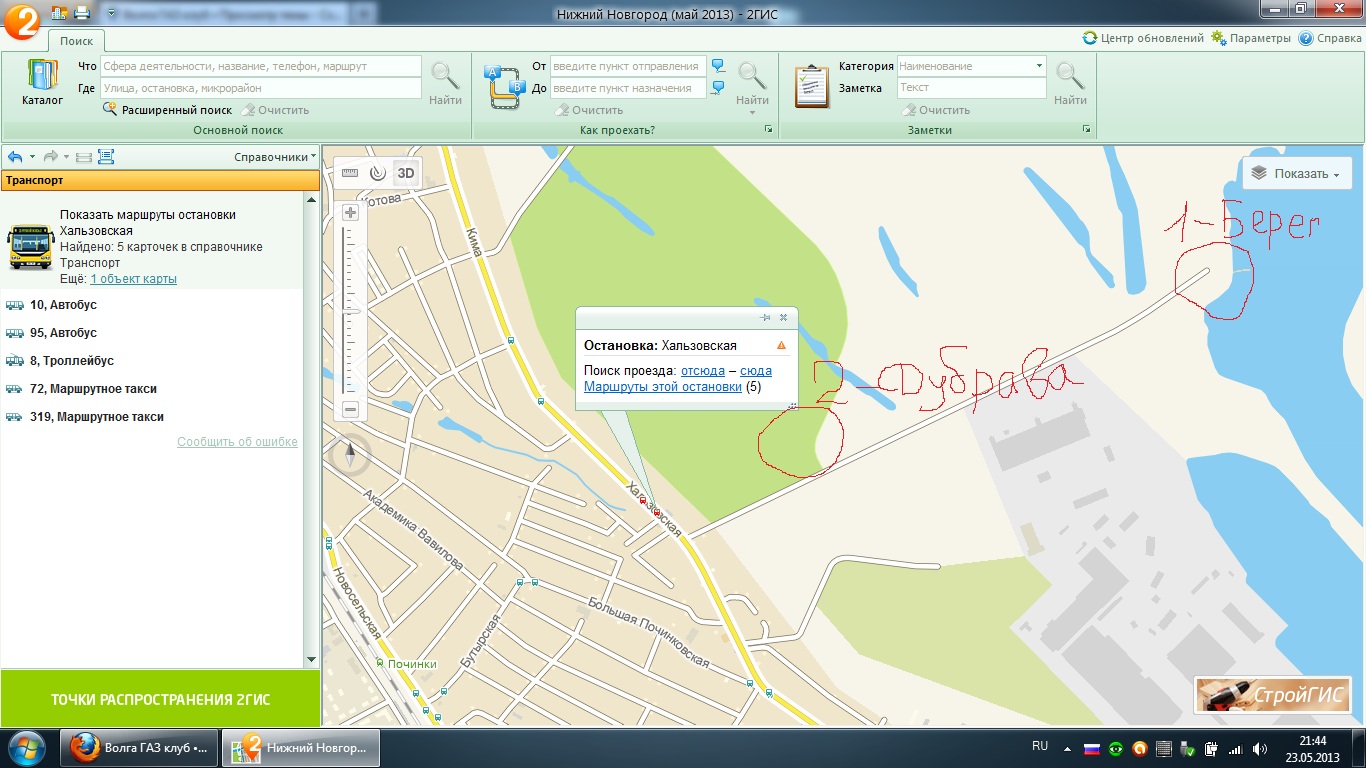Open the Справочники dropdown
This screenshot has height=768, width=1366.
click(275, 157)
